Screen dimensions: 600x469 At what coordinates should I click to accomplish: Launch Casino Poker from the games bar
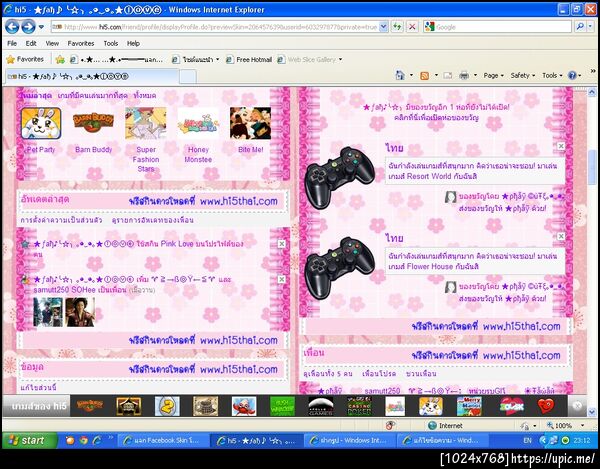click(x=359, y=406)
